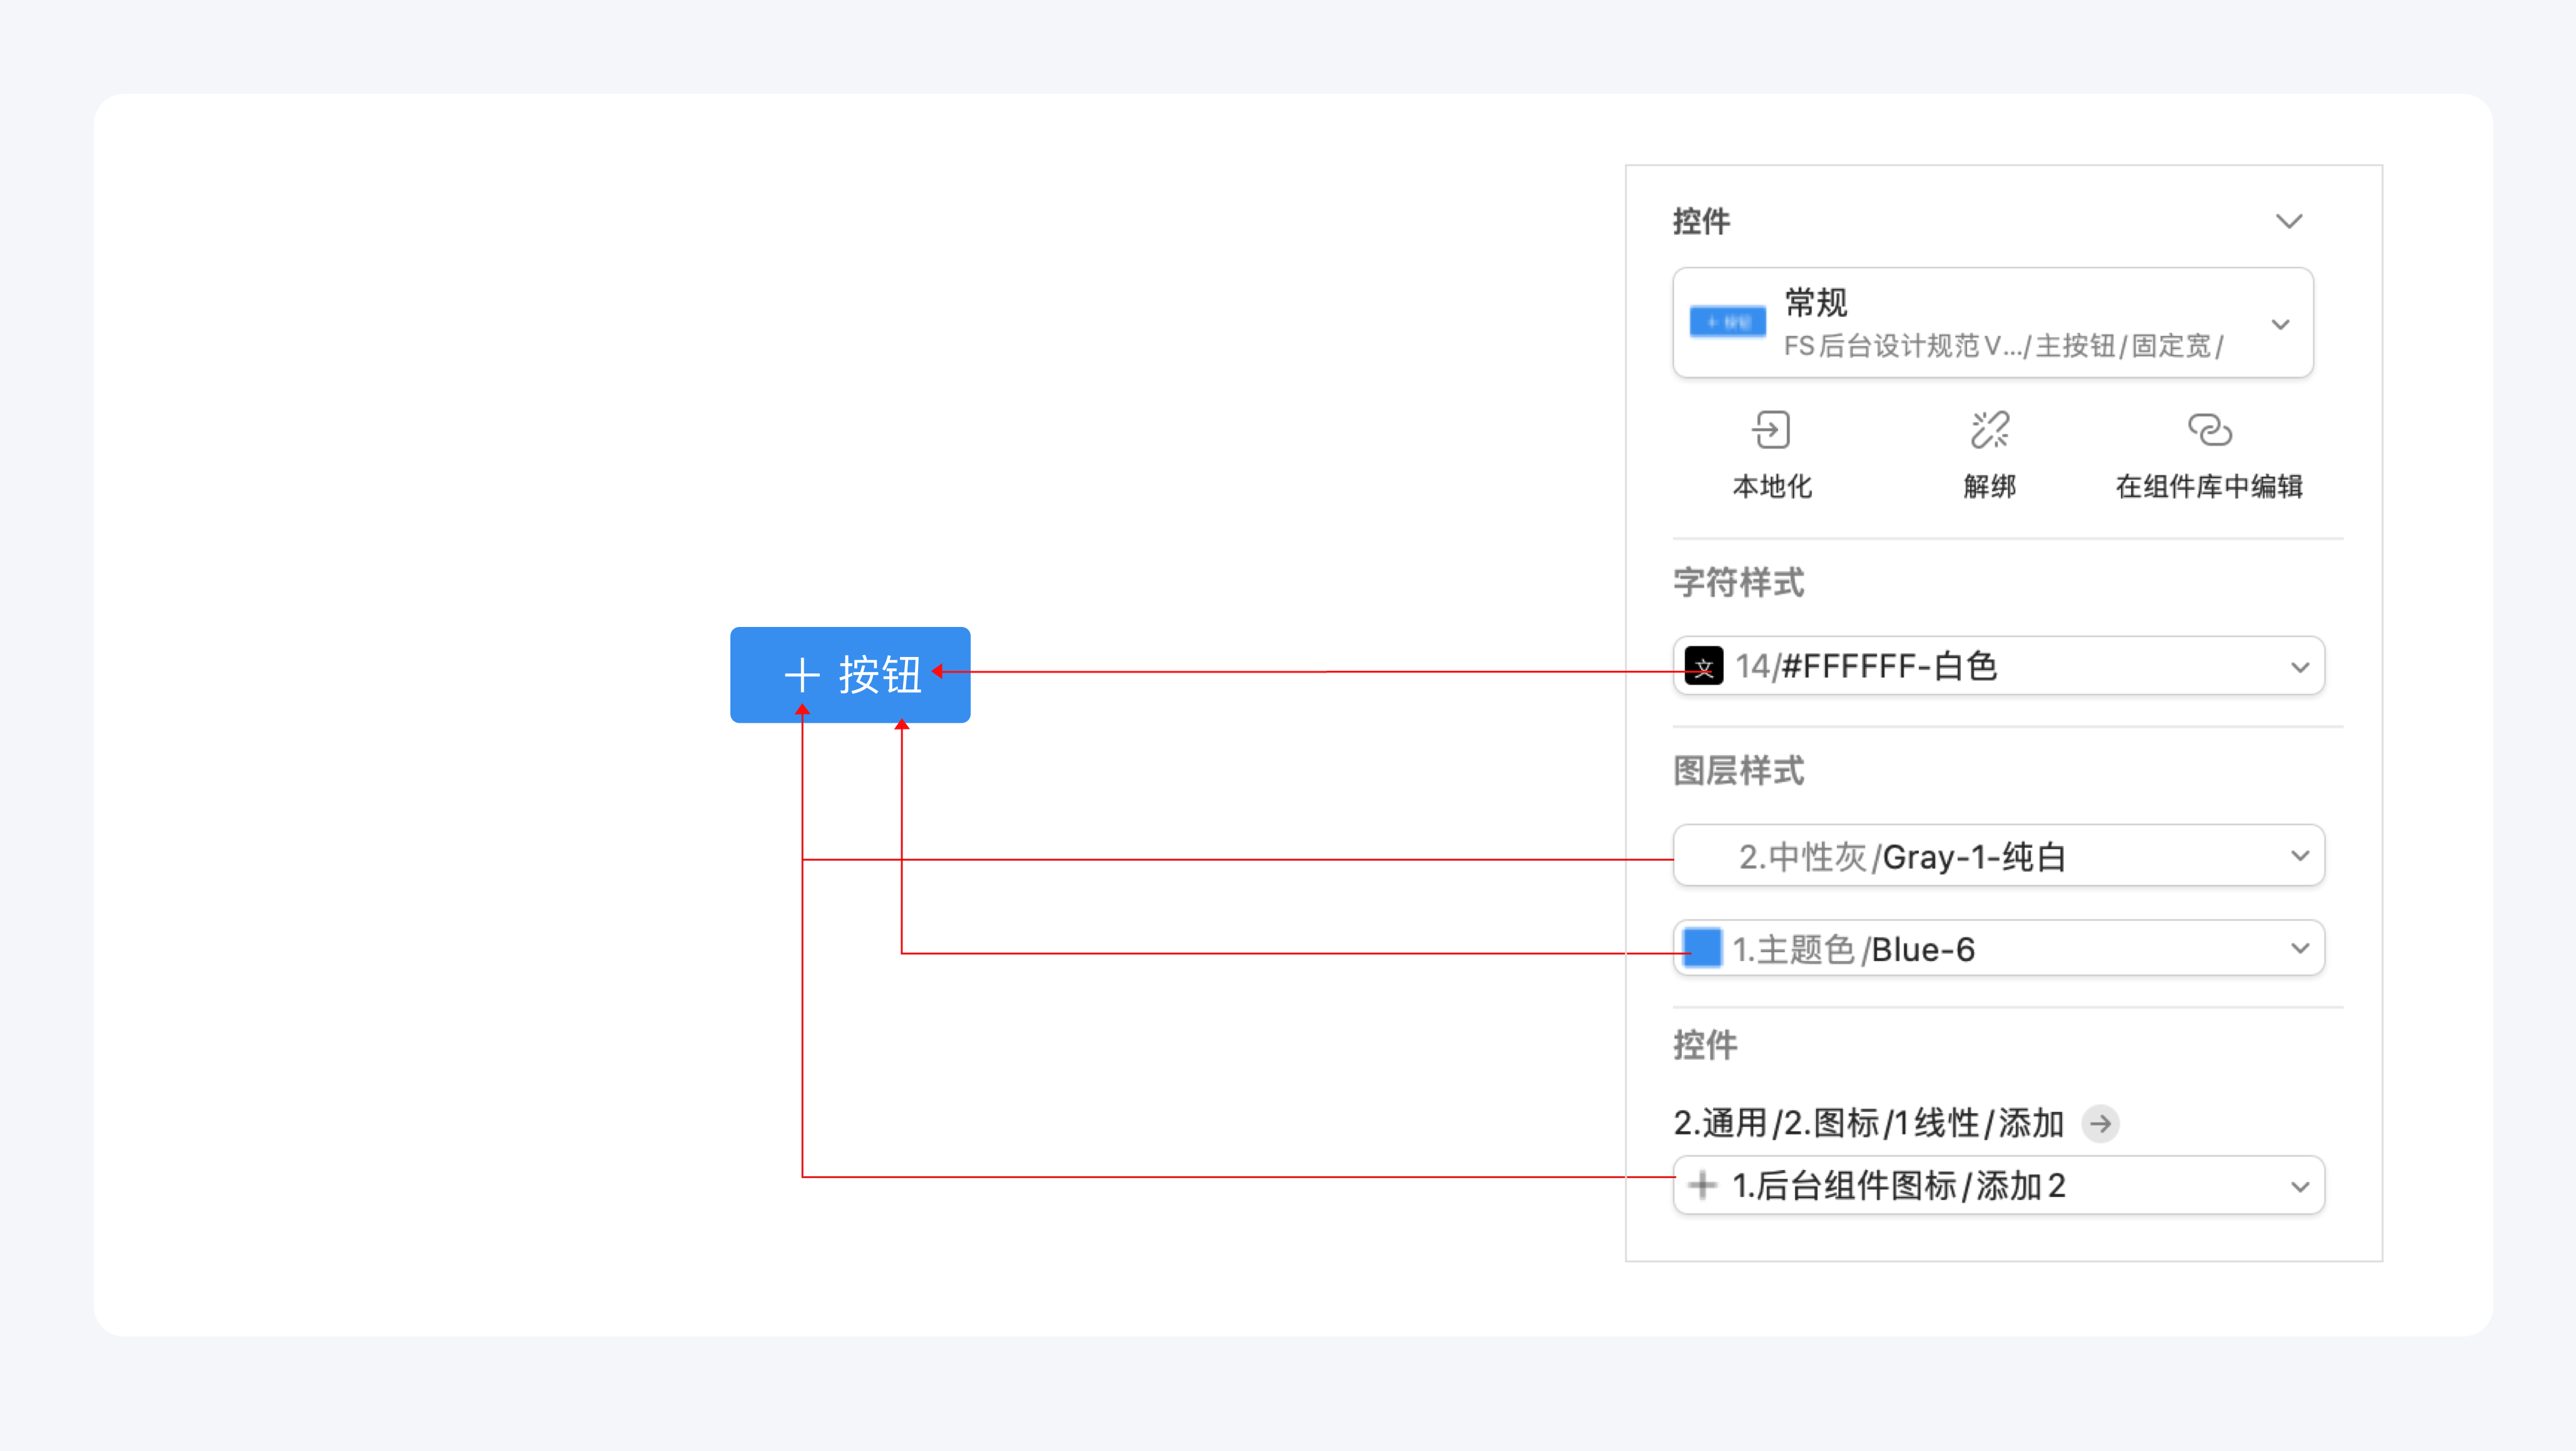The height and width of the screenshot is (1451, 2576).
Task: Click the 解绑 label
Action: click(x=1989, y=487)
